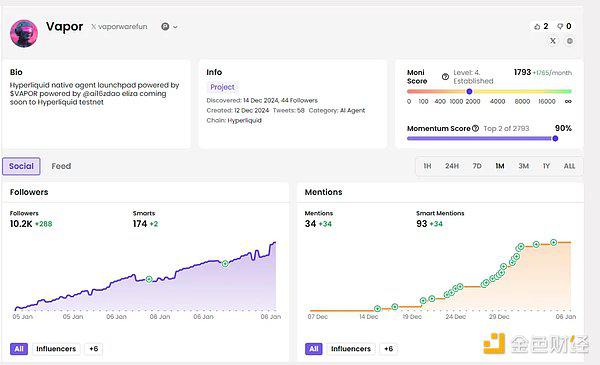Screen dimensions: 600x365
Task: Click Influencers filter under Followers chart
Action: tap(56, 349)
